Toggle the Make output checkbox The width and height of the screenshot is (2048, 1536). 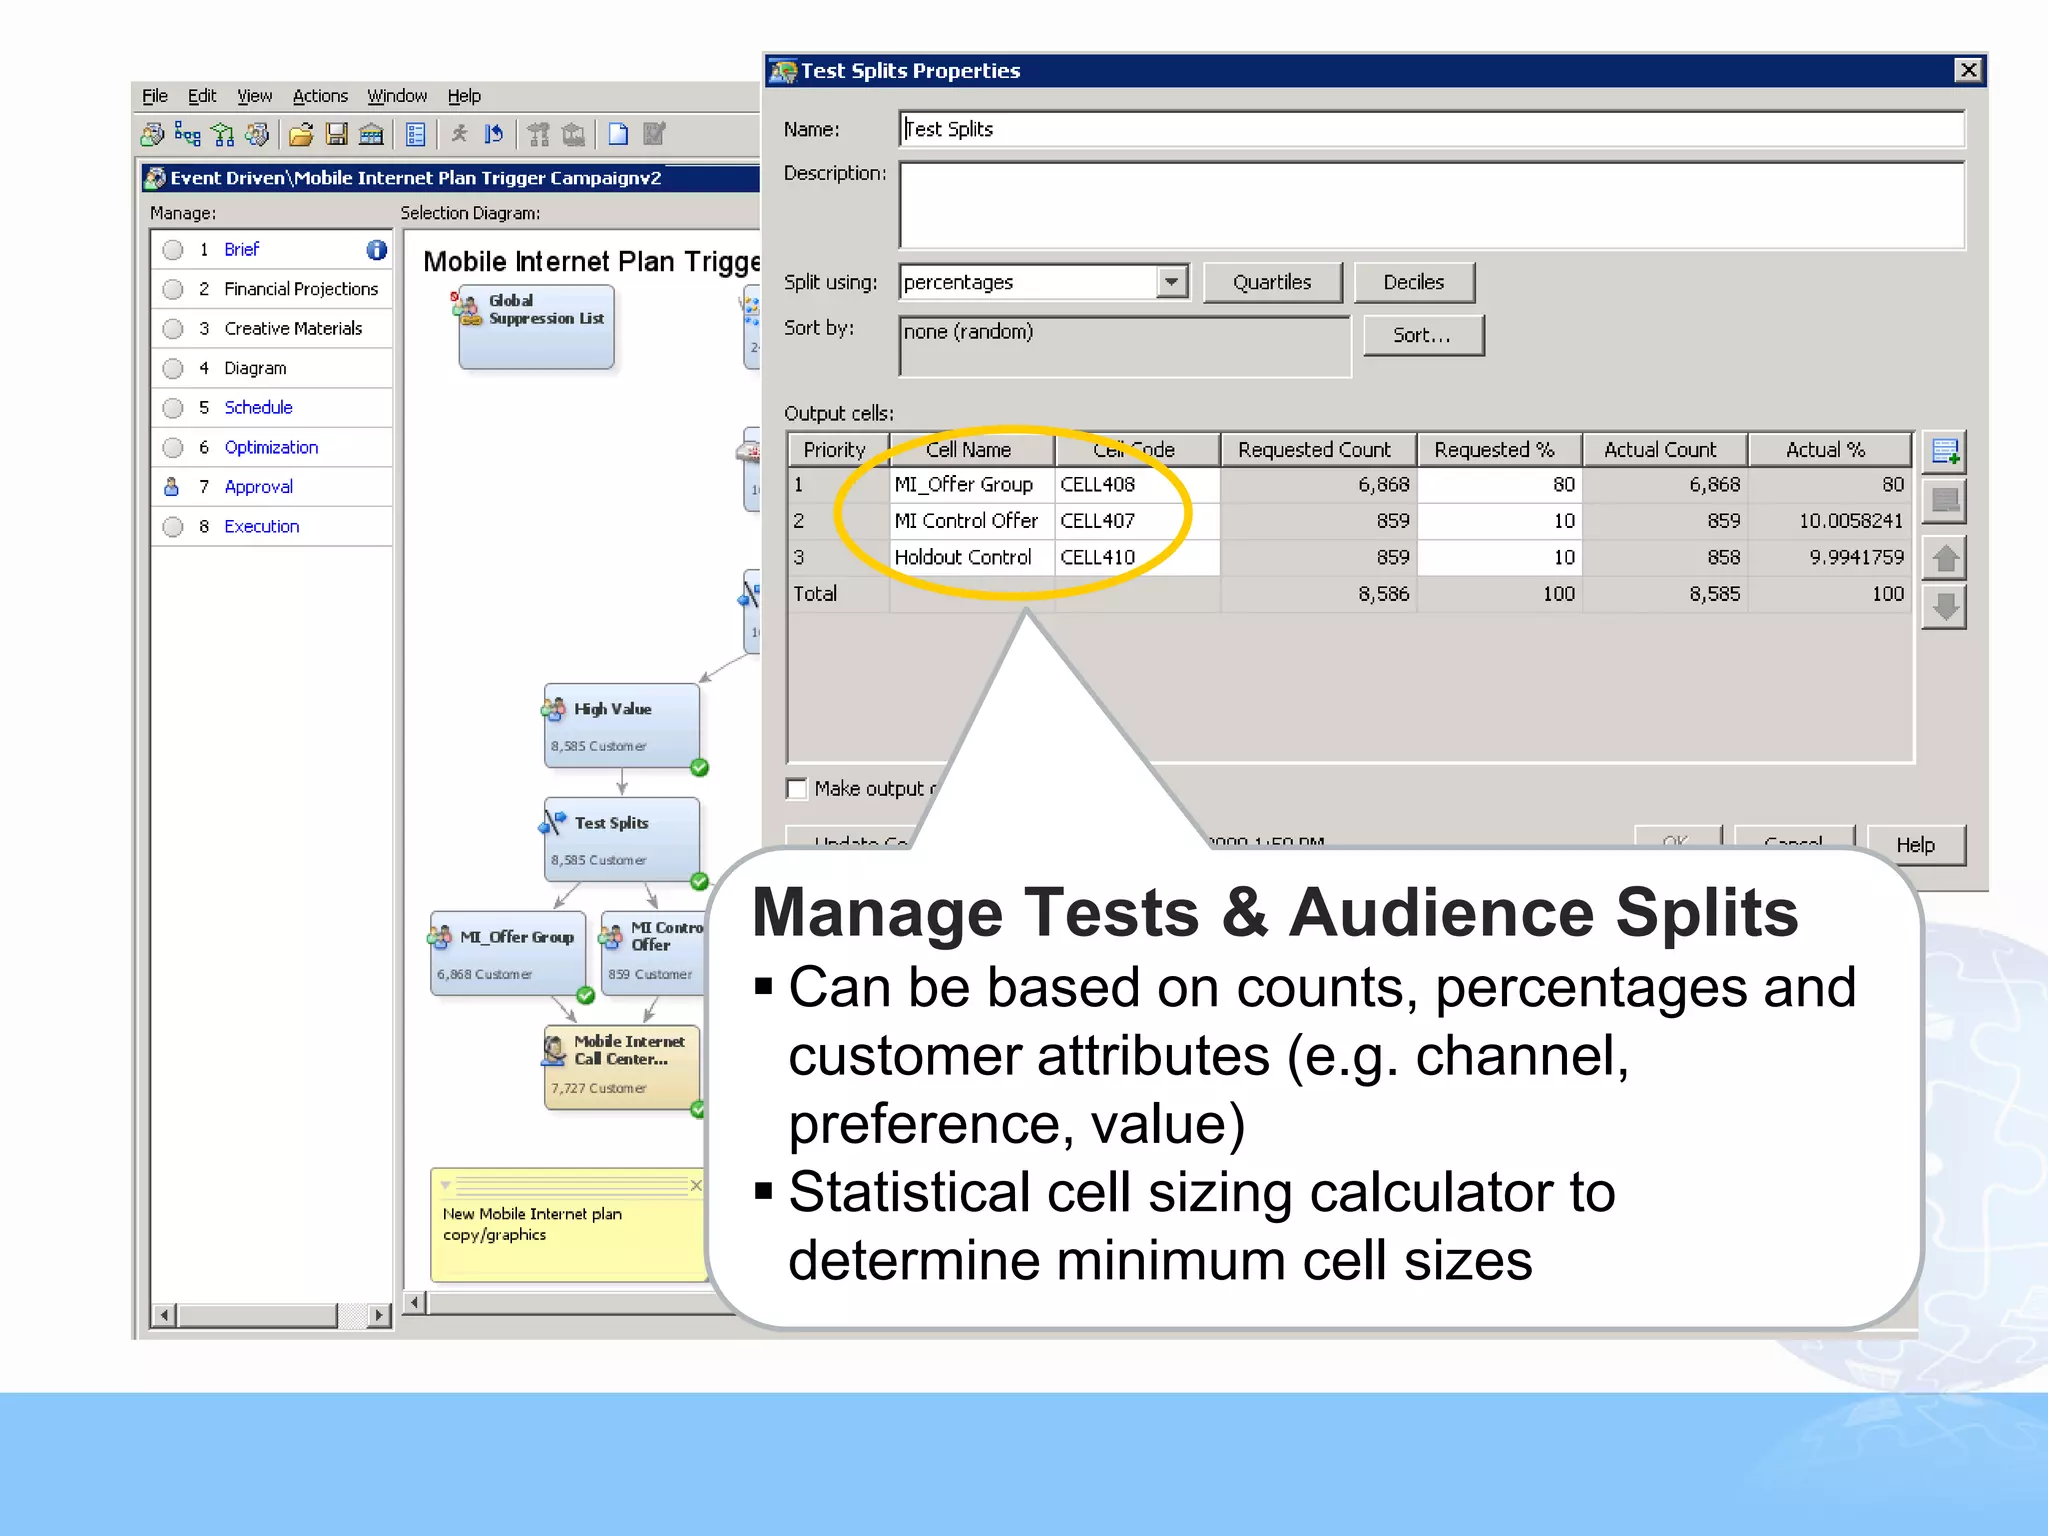coord(796,789)
